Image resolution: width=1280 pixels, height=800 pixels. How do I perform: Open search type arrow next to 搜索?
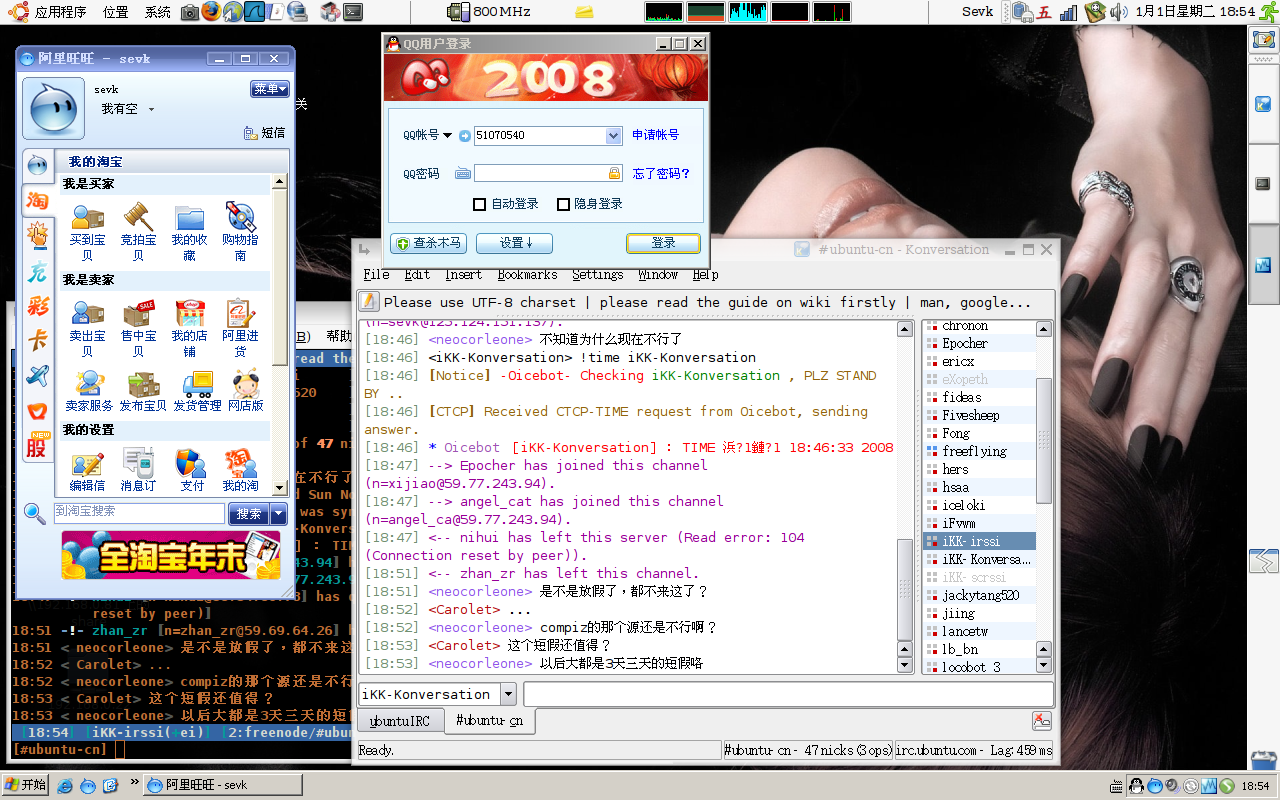(x=279, y=514)
